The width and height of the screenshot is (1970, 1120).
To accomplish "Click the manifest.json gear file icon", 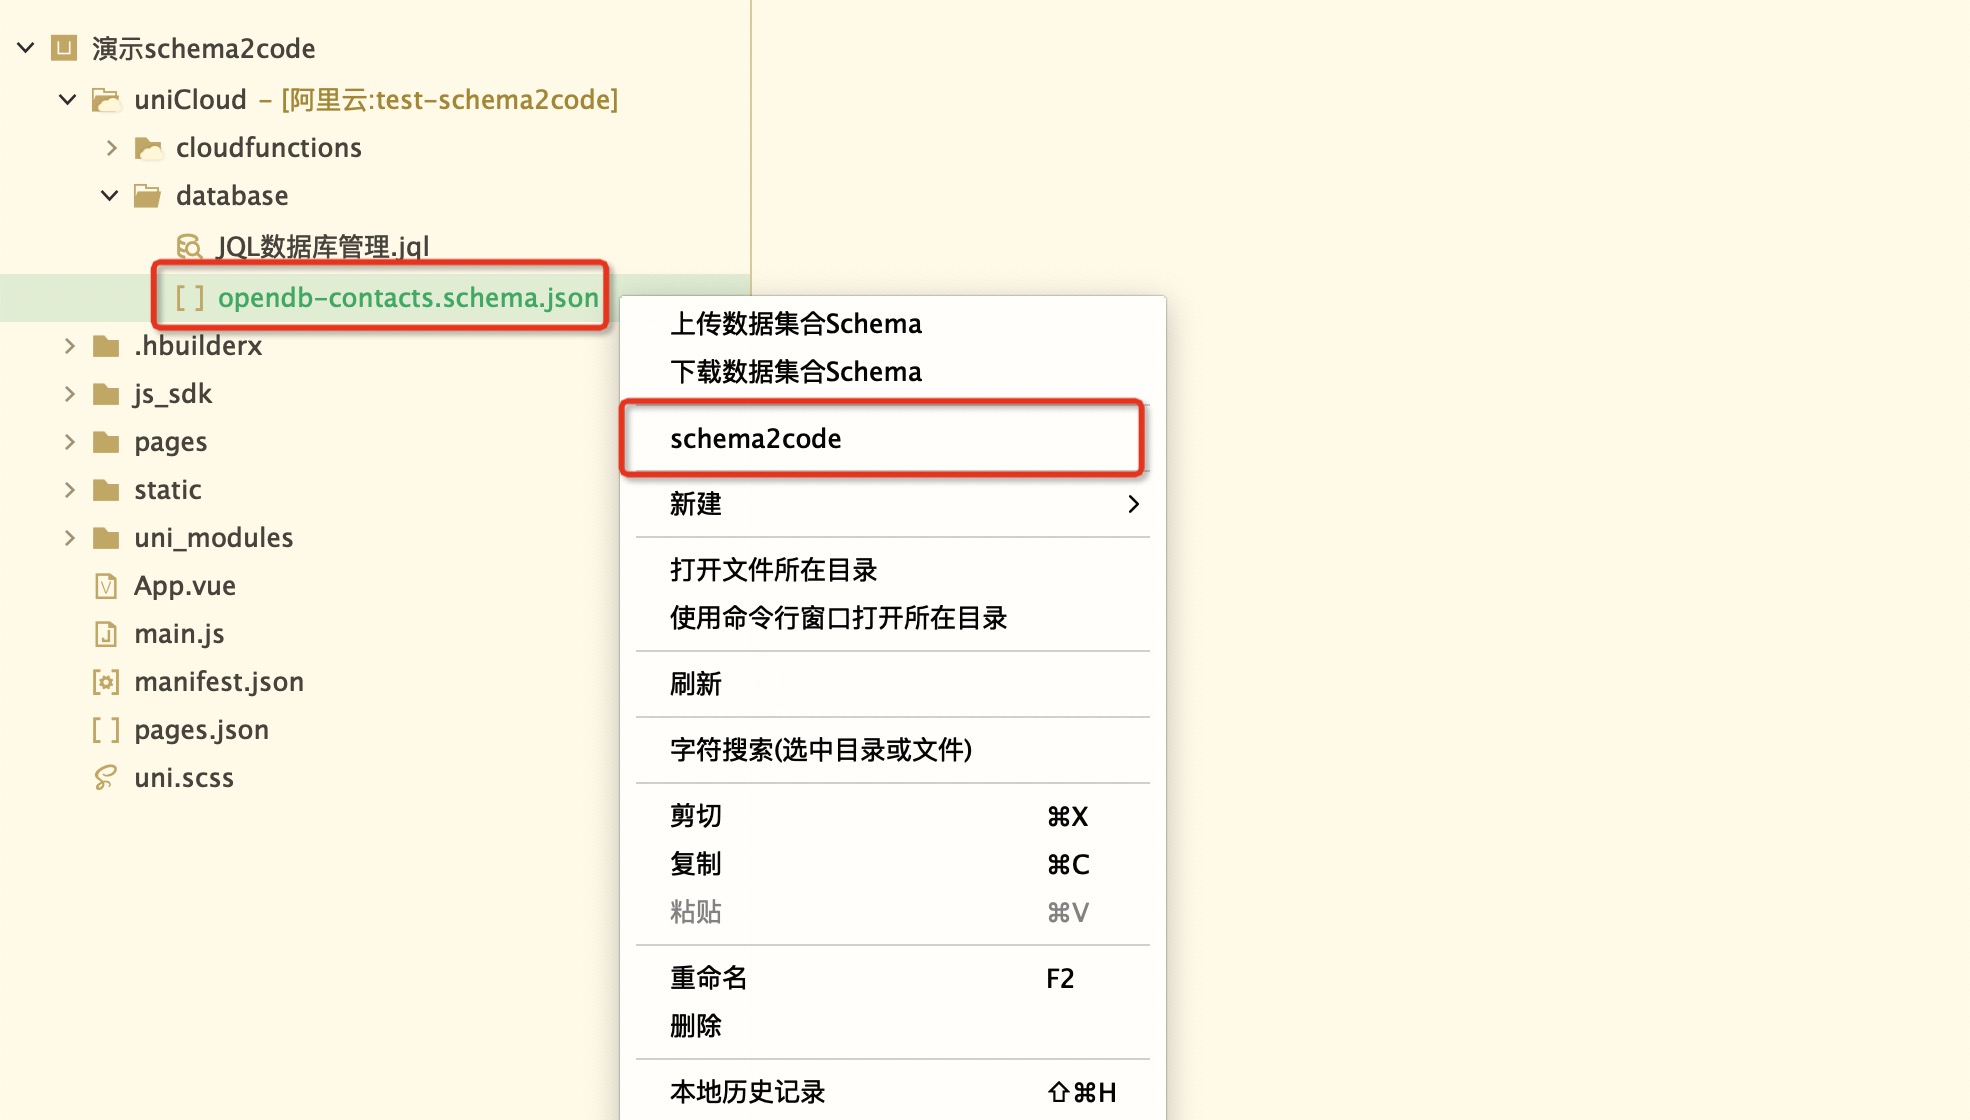I will [x=106, y=682].
